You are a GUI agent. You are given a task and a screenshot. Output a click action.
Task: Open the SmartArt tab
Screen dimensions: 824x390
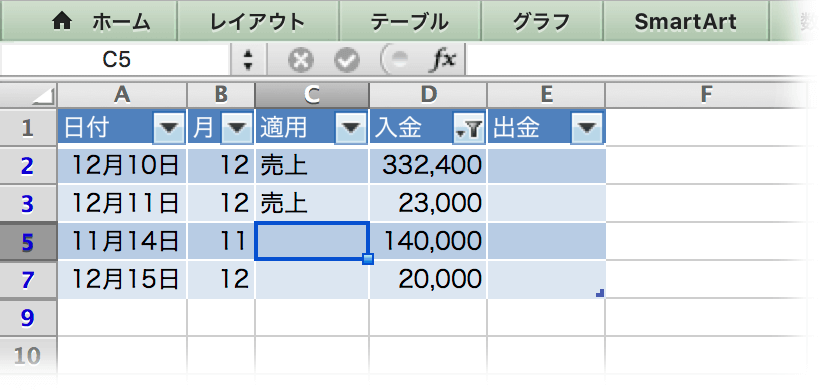pos(685,22)
